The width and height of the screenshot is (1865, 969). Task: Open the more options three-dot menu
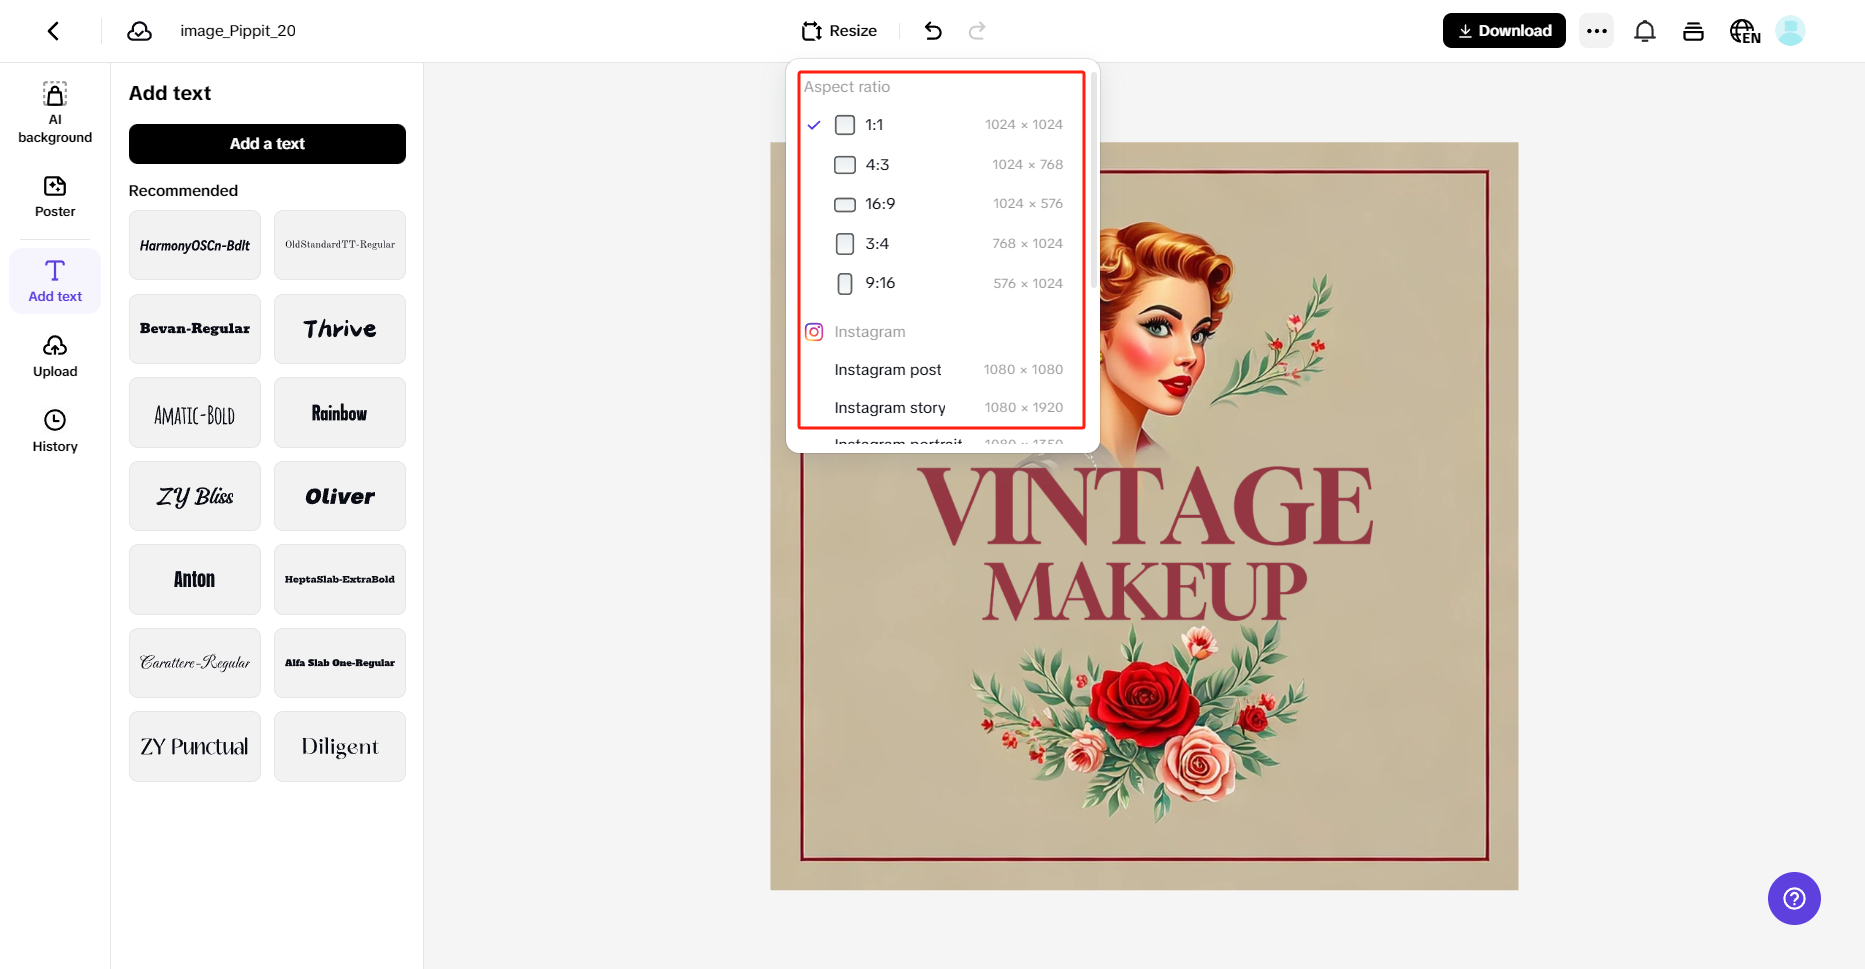[x=1596, y=30]
